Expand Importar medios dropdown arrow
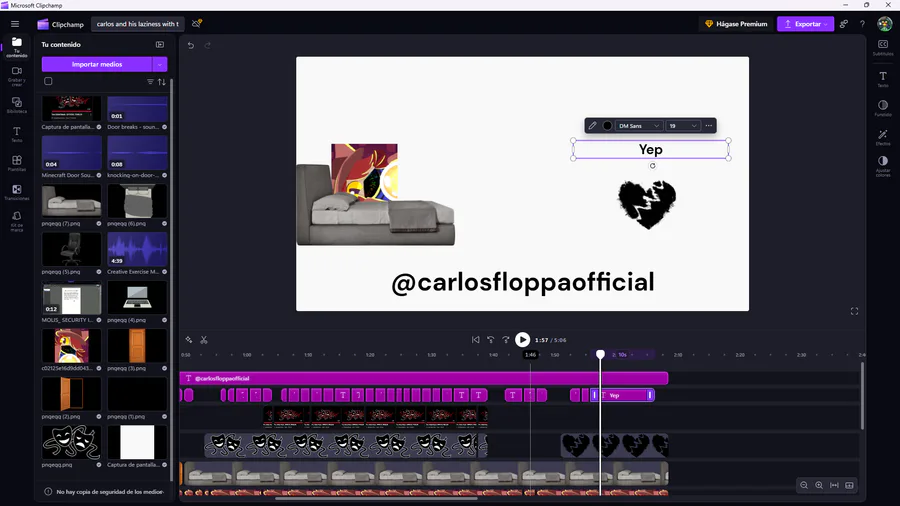Viewport: 900px width, 506px height. (160, 64)
